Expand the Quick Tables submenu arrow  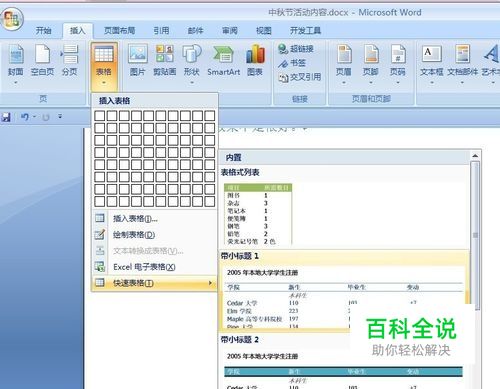pos(210,283)
